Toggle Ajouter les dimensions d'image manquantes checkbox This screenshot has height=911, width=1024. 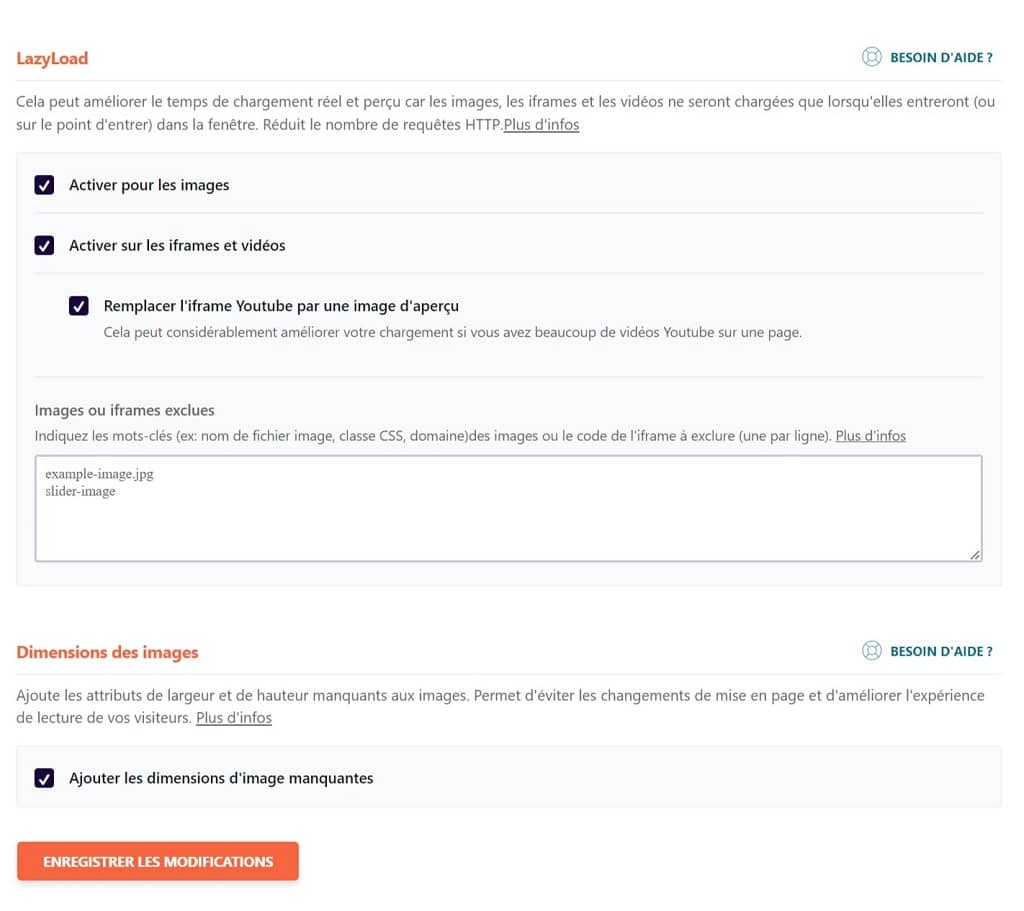pos(44,778)
